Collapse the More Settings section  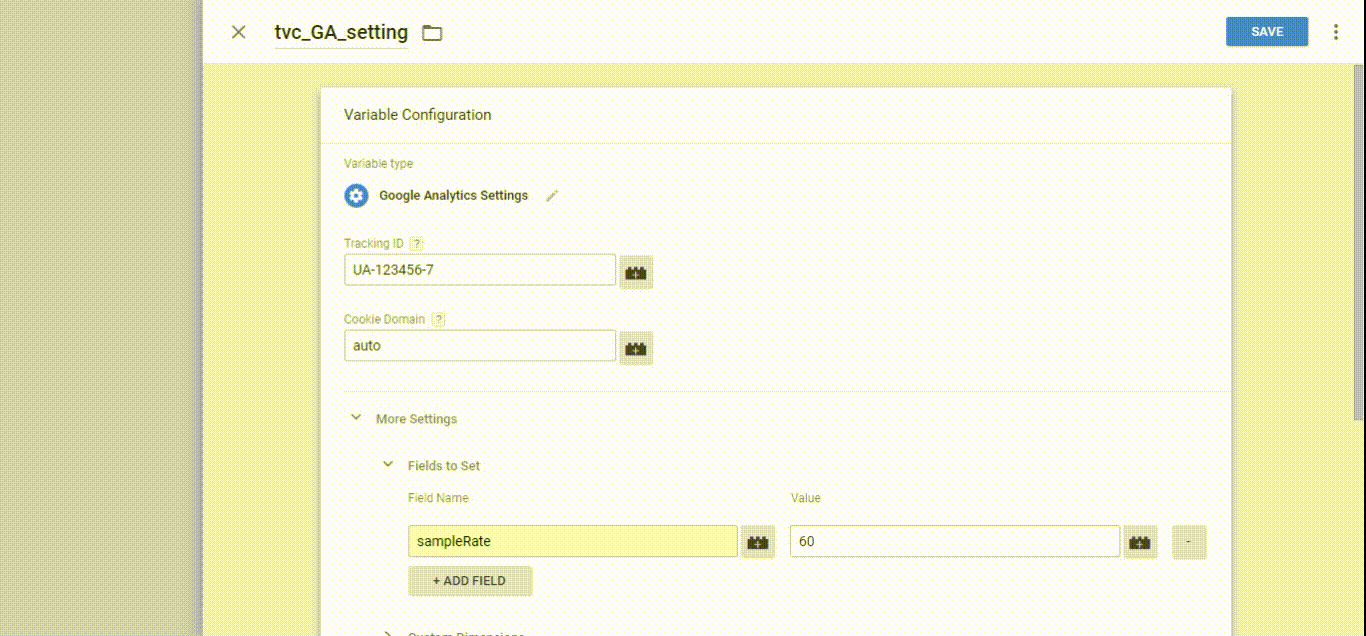(x=356, y=418)
